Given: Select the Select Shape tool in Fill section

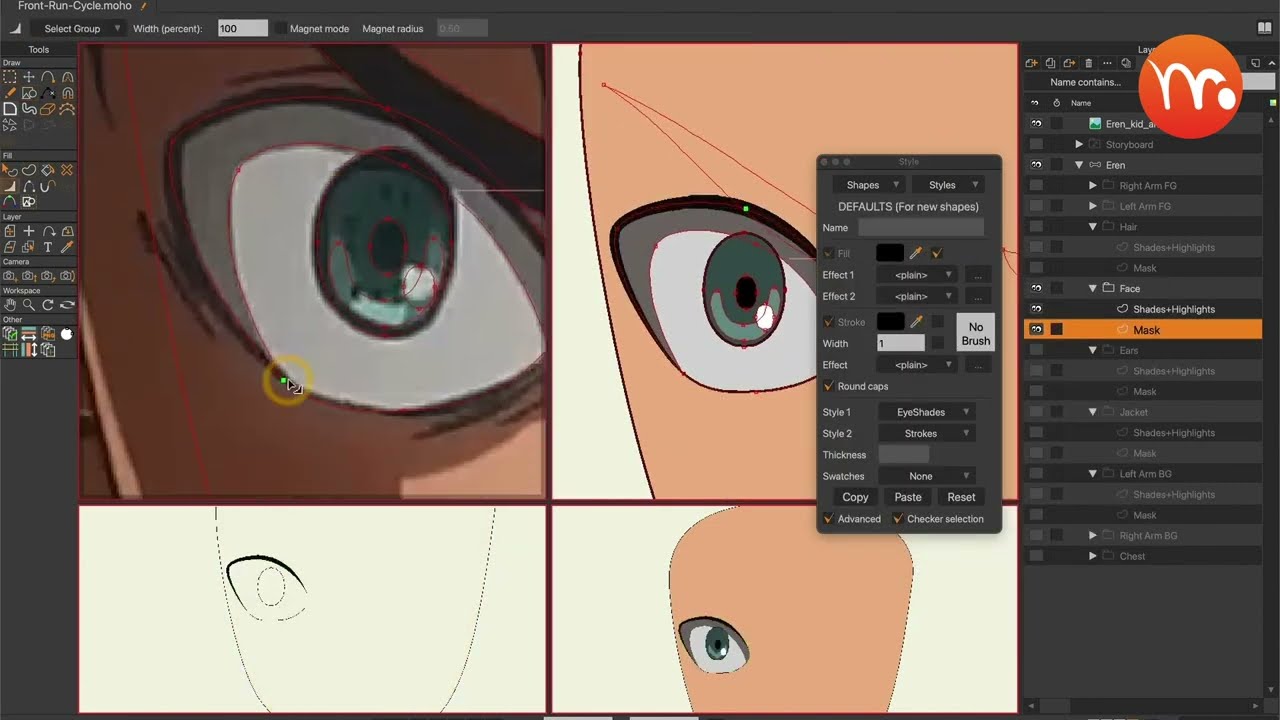Looking at the screenshot, I should pyautogui.click(x=10, y=170).
